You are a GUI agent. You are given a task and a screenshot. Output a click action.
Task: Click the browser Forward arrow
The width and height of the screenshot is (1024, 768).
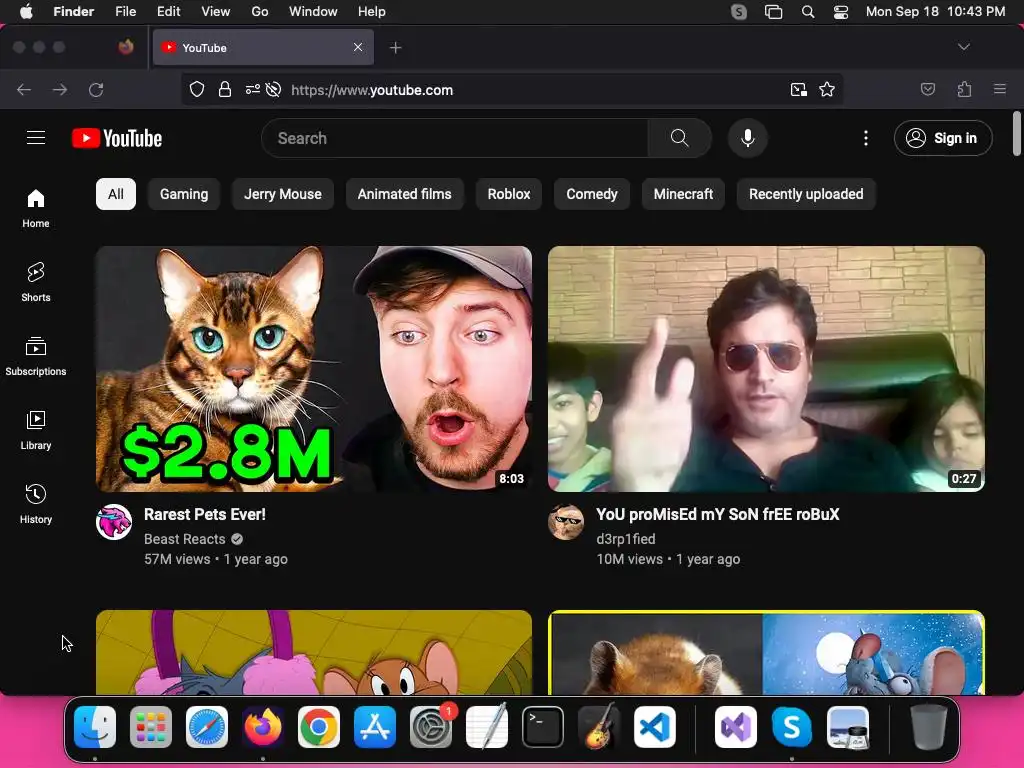(60, 89)
